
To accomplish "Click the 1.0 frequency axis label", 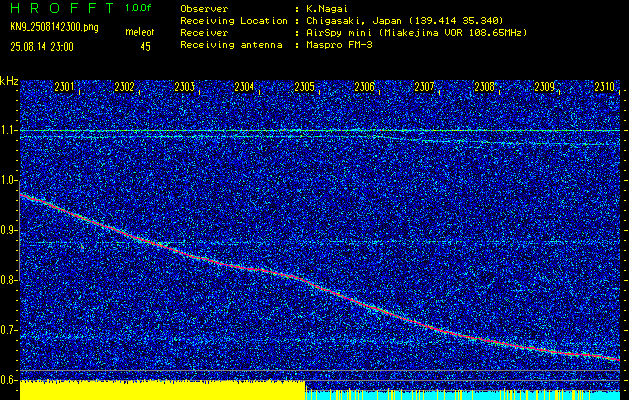I will [8, 180].
